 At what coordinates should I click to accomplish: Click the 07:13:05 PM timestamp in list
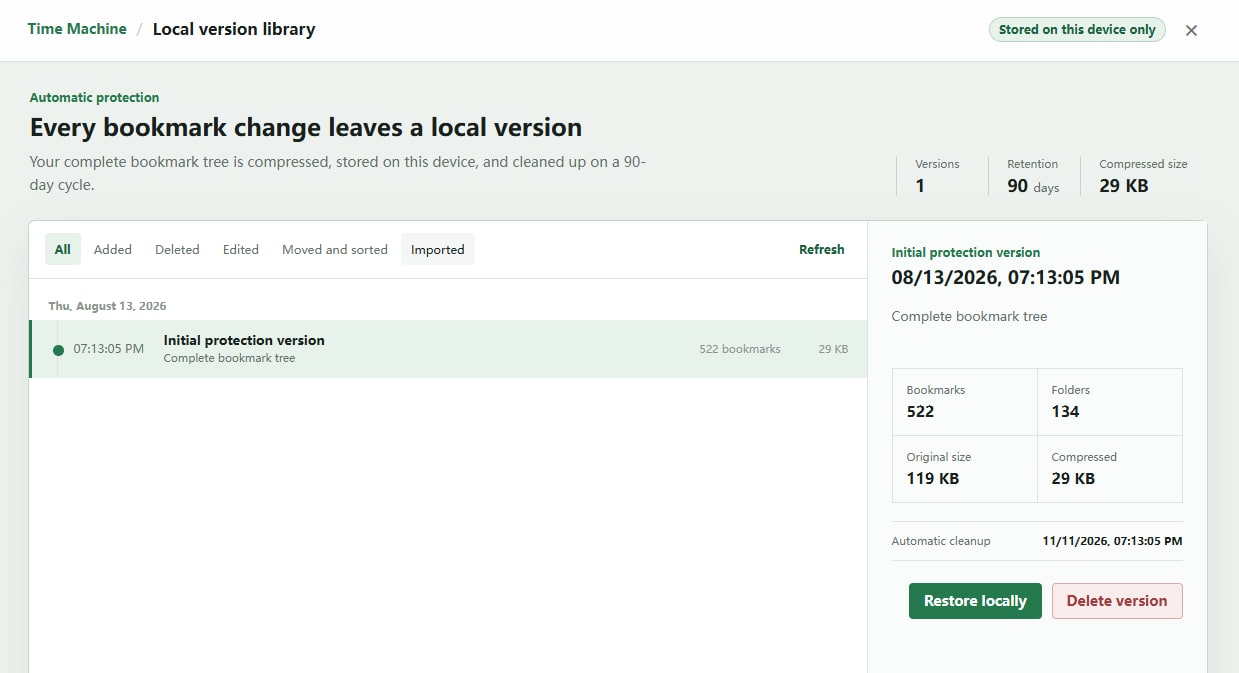[x=109, y=349]
